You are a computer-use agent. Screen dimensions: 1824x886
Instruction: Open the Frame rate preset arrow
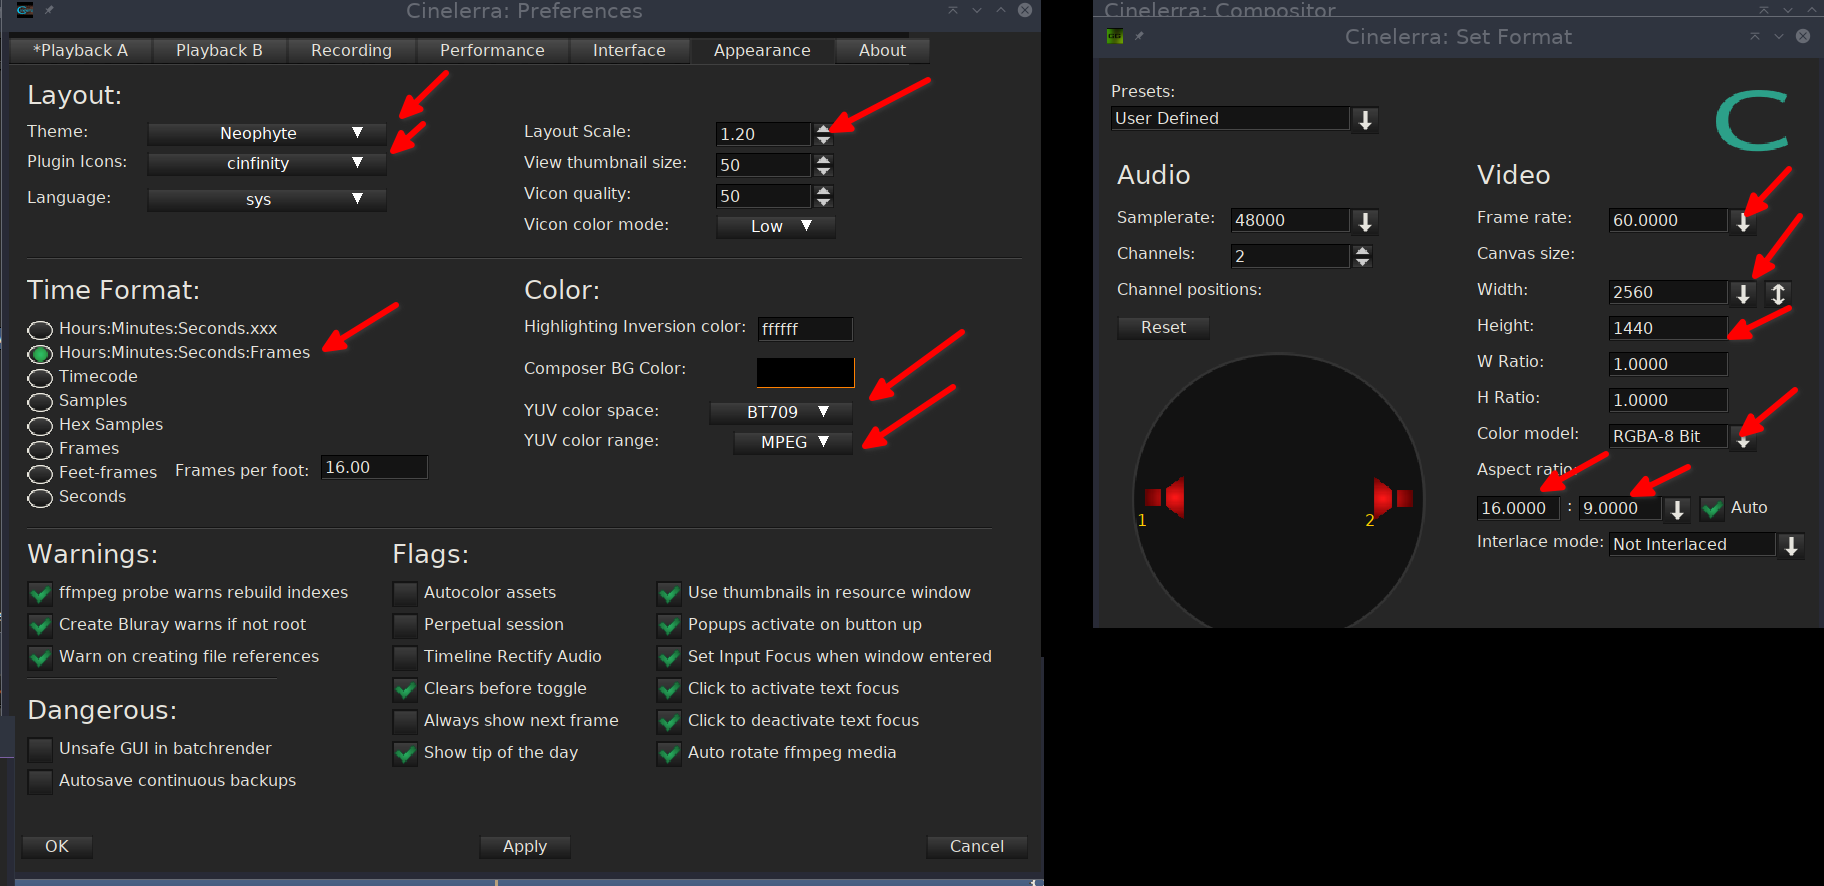pyautogui.click(x=1743, y=222)
